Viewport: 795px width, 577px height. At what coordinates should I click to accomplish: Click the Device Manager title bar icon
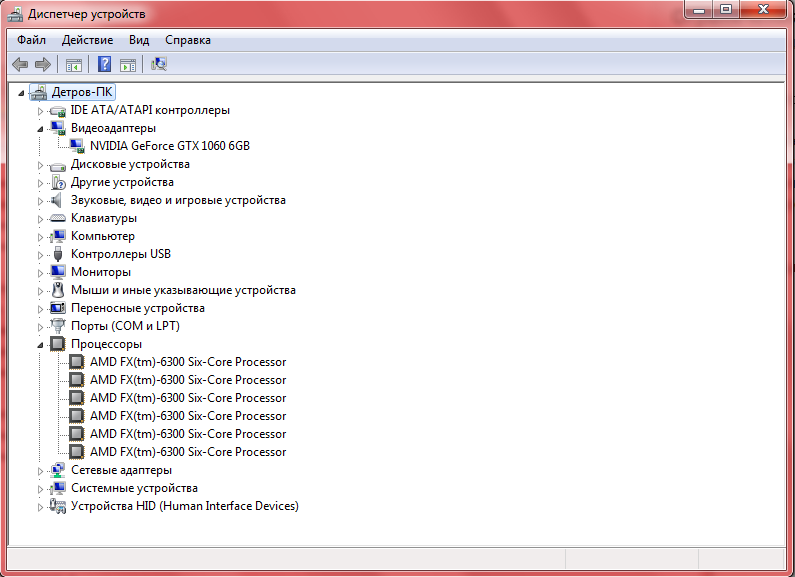pyautogui.click(x=15, y=14)
